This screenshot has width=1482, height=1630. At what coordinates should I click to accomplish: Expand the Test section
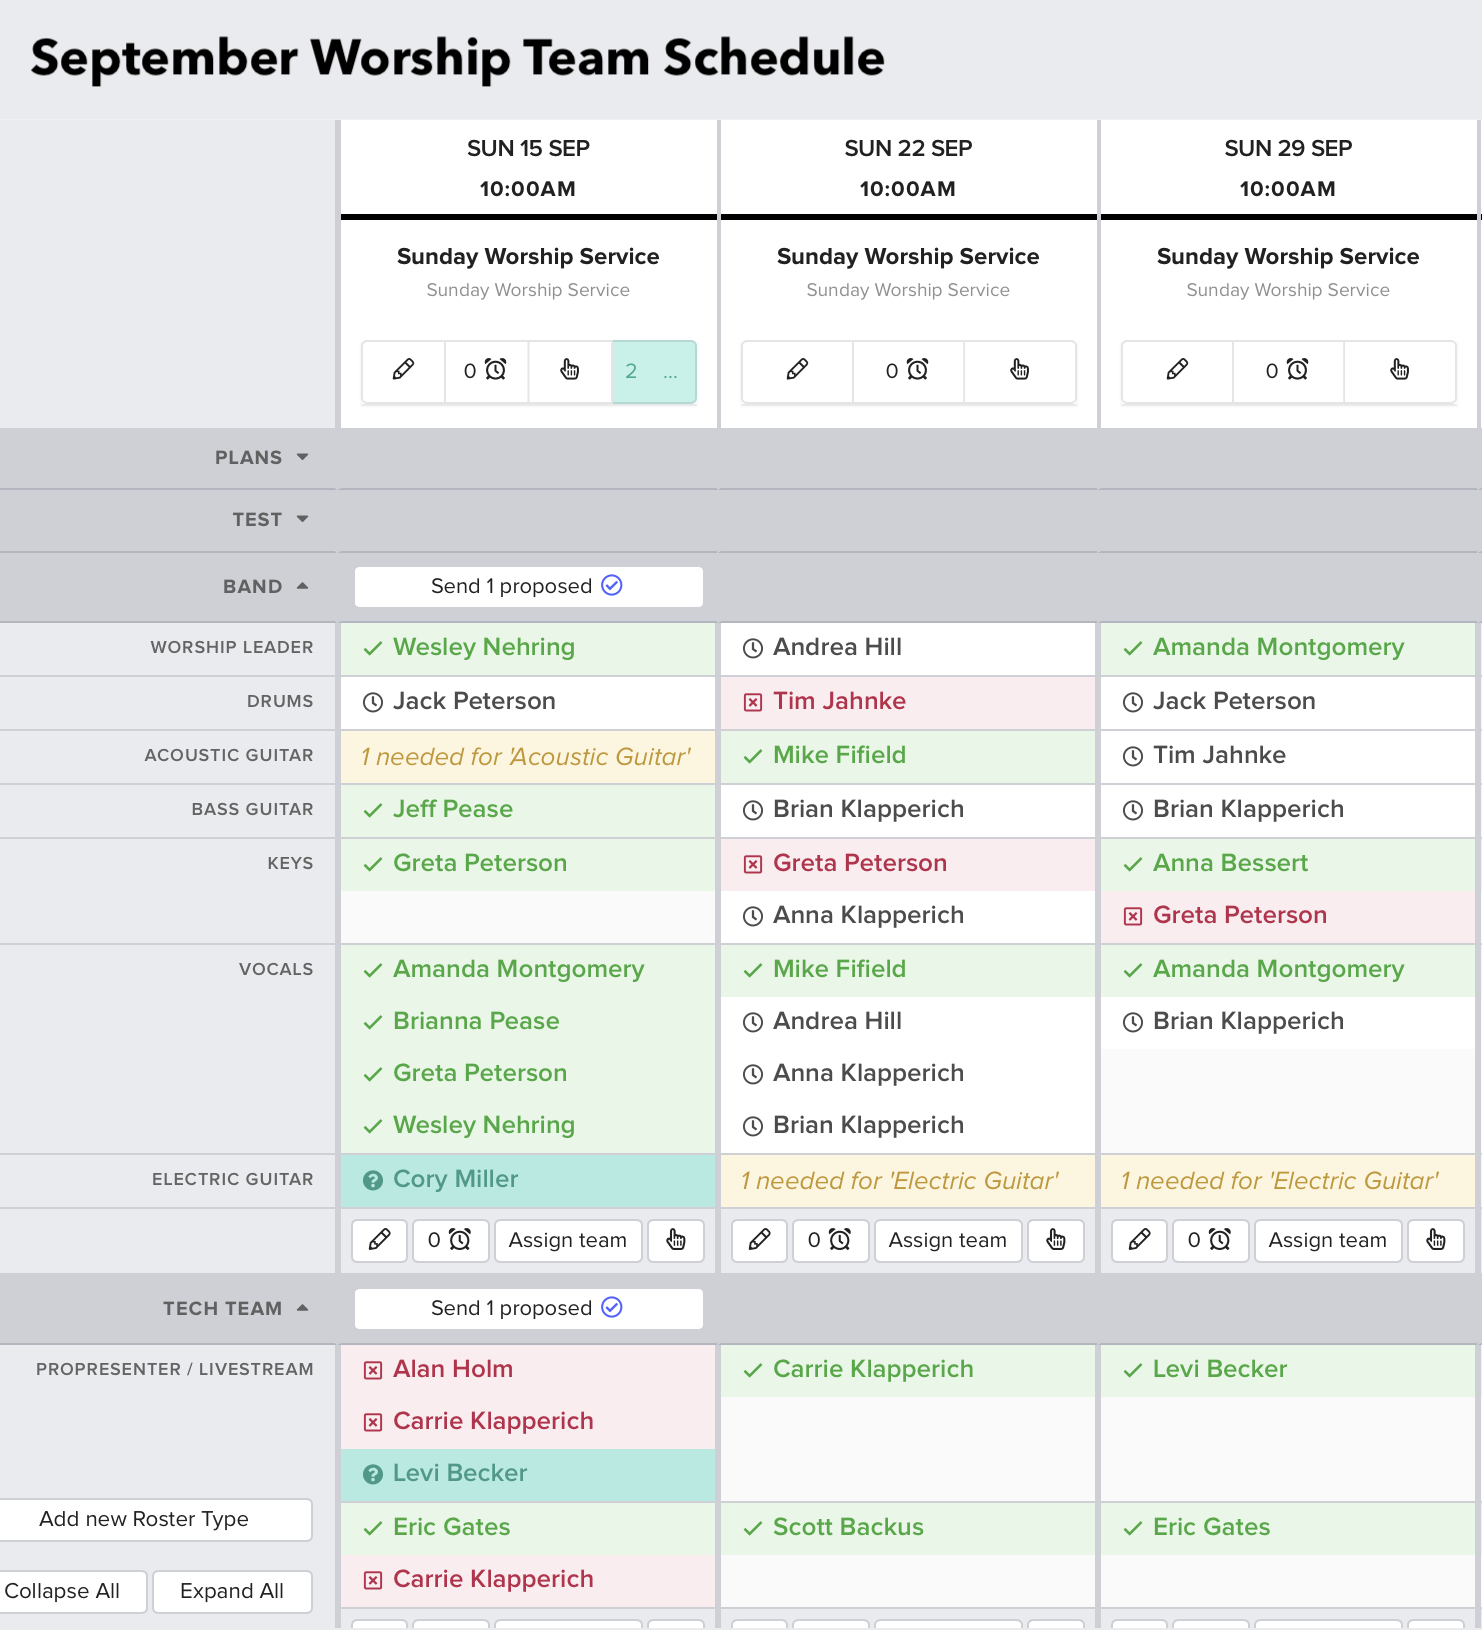tap(302, 519)
